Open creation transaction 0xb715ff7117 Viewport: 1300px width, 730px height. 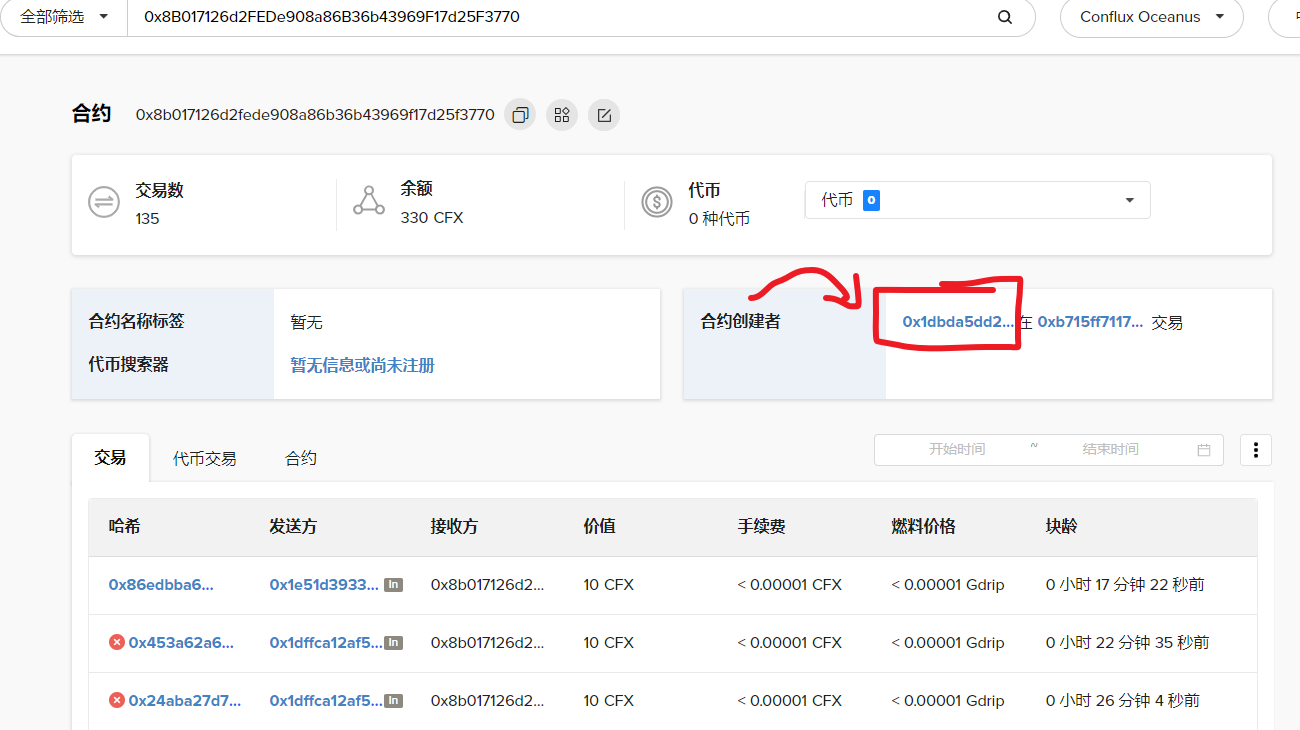(1090, 322)
